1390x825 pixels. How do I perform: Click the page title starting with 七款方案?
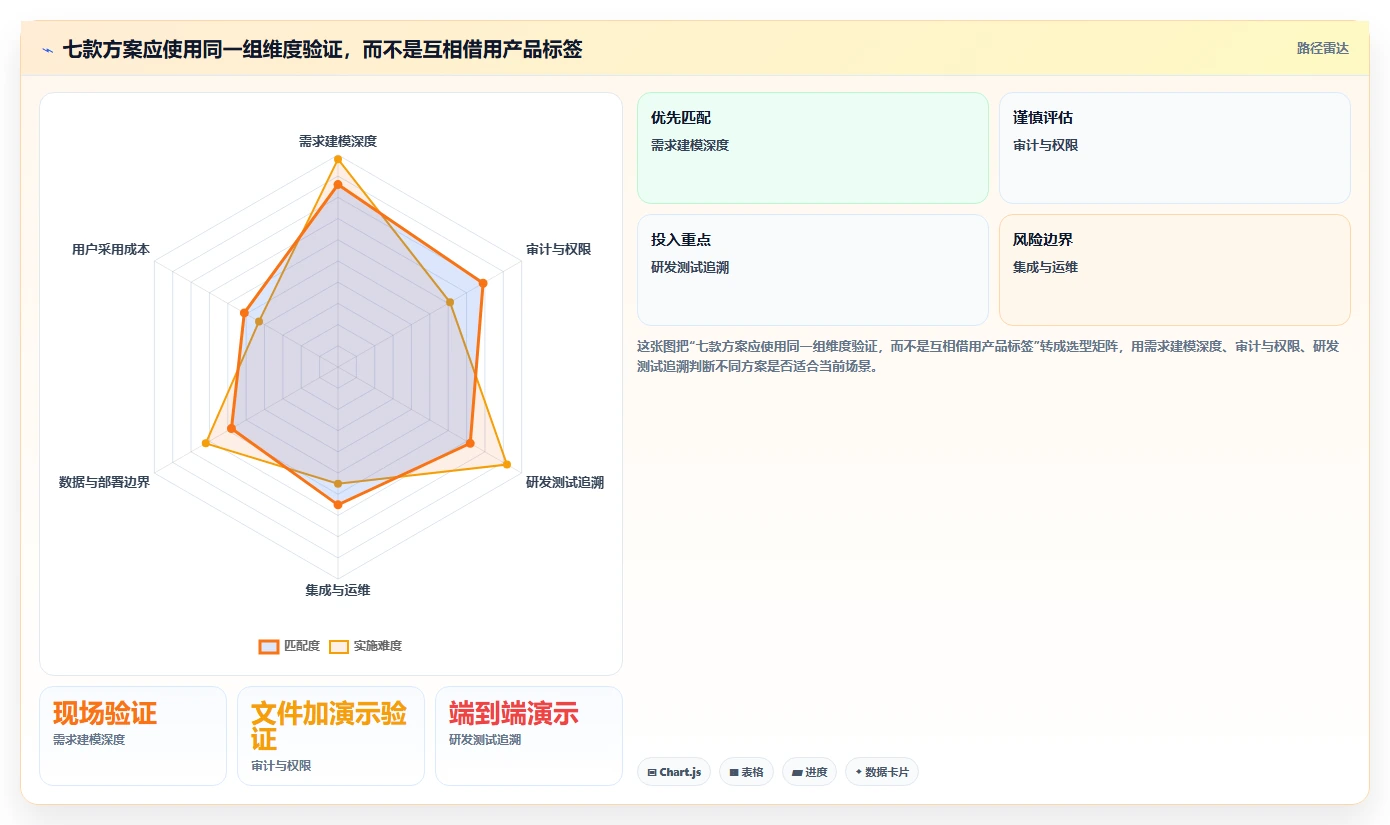[x=322, y=48]
